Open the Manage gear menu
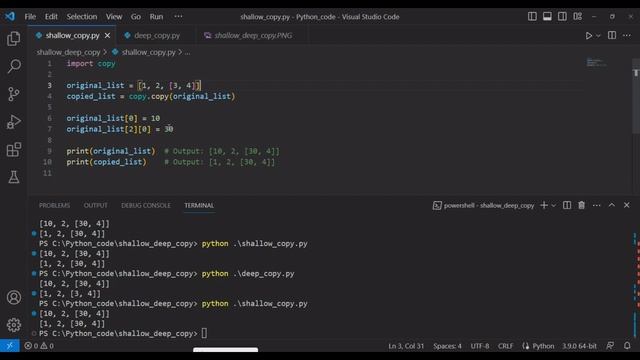The width and height of the screenshot is (640, 360). (13, 325)
